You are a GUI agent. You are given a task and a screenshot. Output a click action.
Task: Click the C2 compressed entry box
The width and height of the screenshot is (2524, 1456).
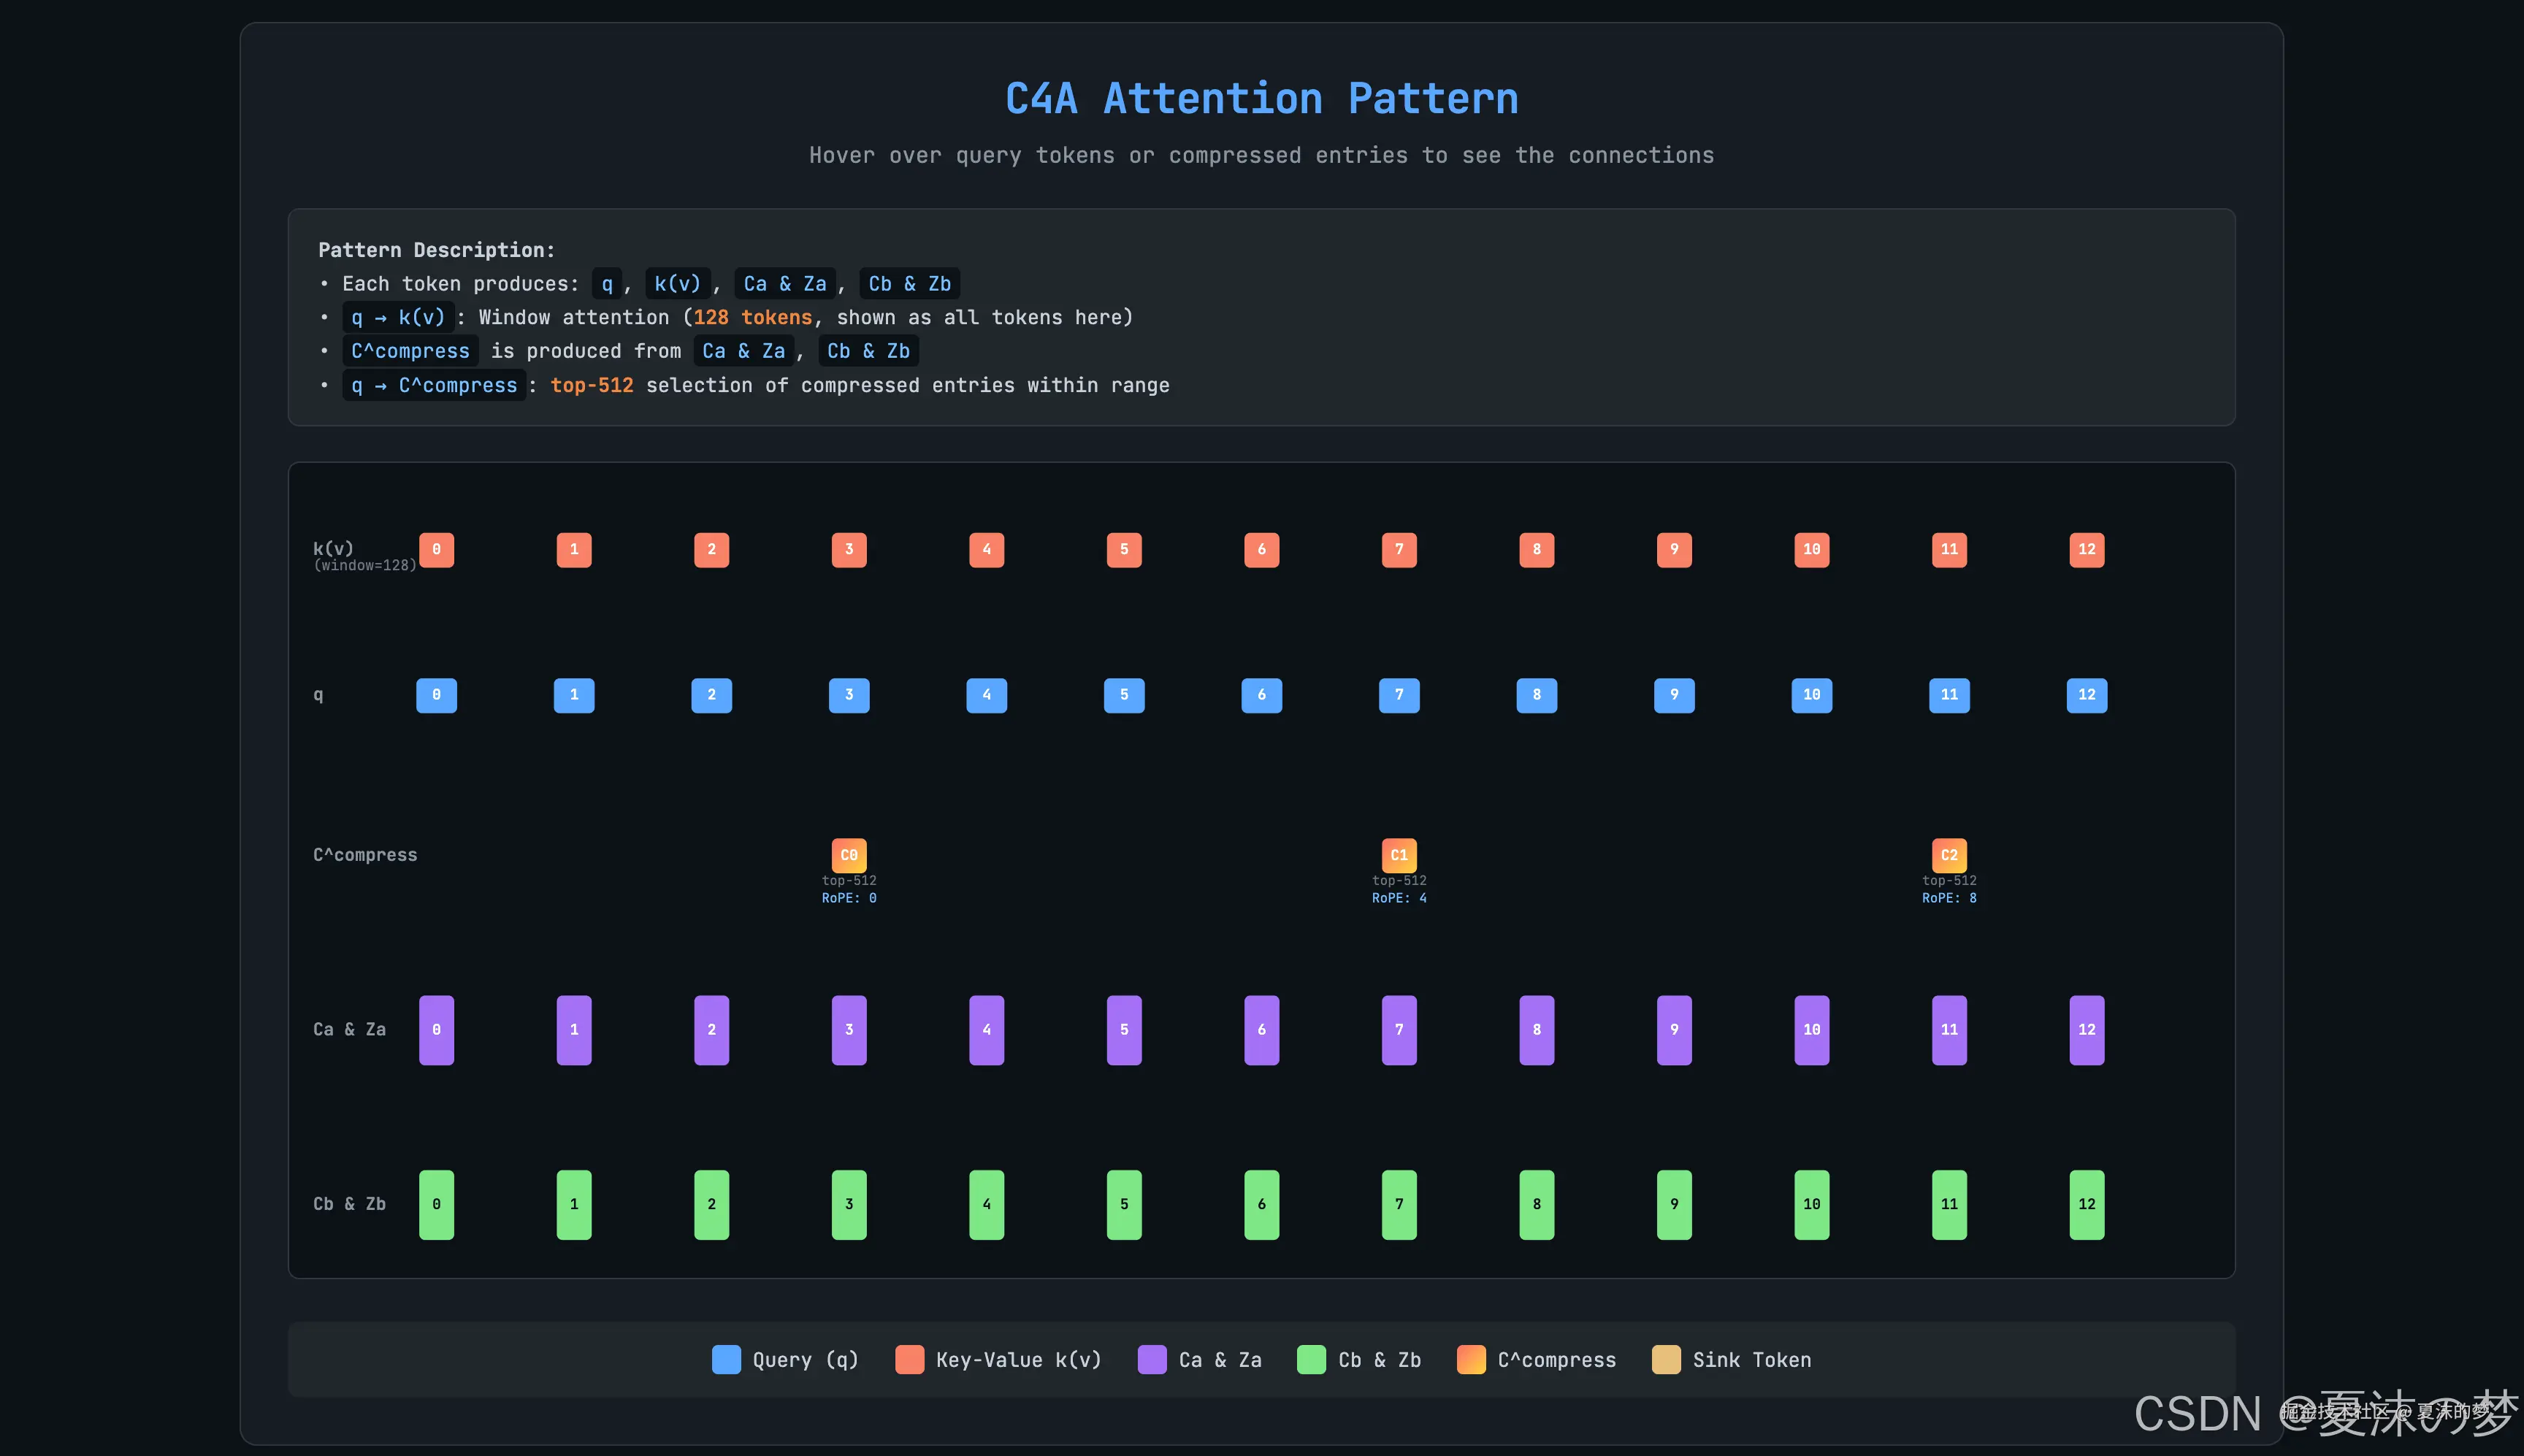click(x=1949, y=855)
